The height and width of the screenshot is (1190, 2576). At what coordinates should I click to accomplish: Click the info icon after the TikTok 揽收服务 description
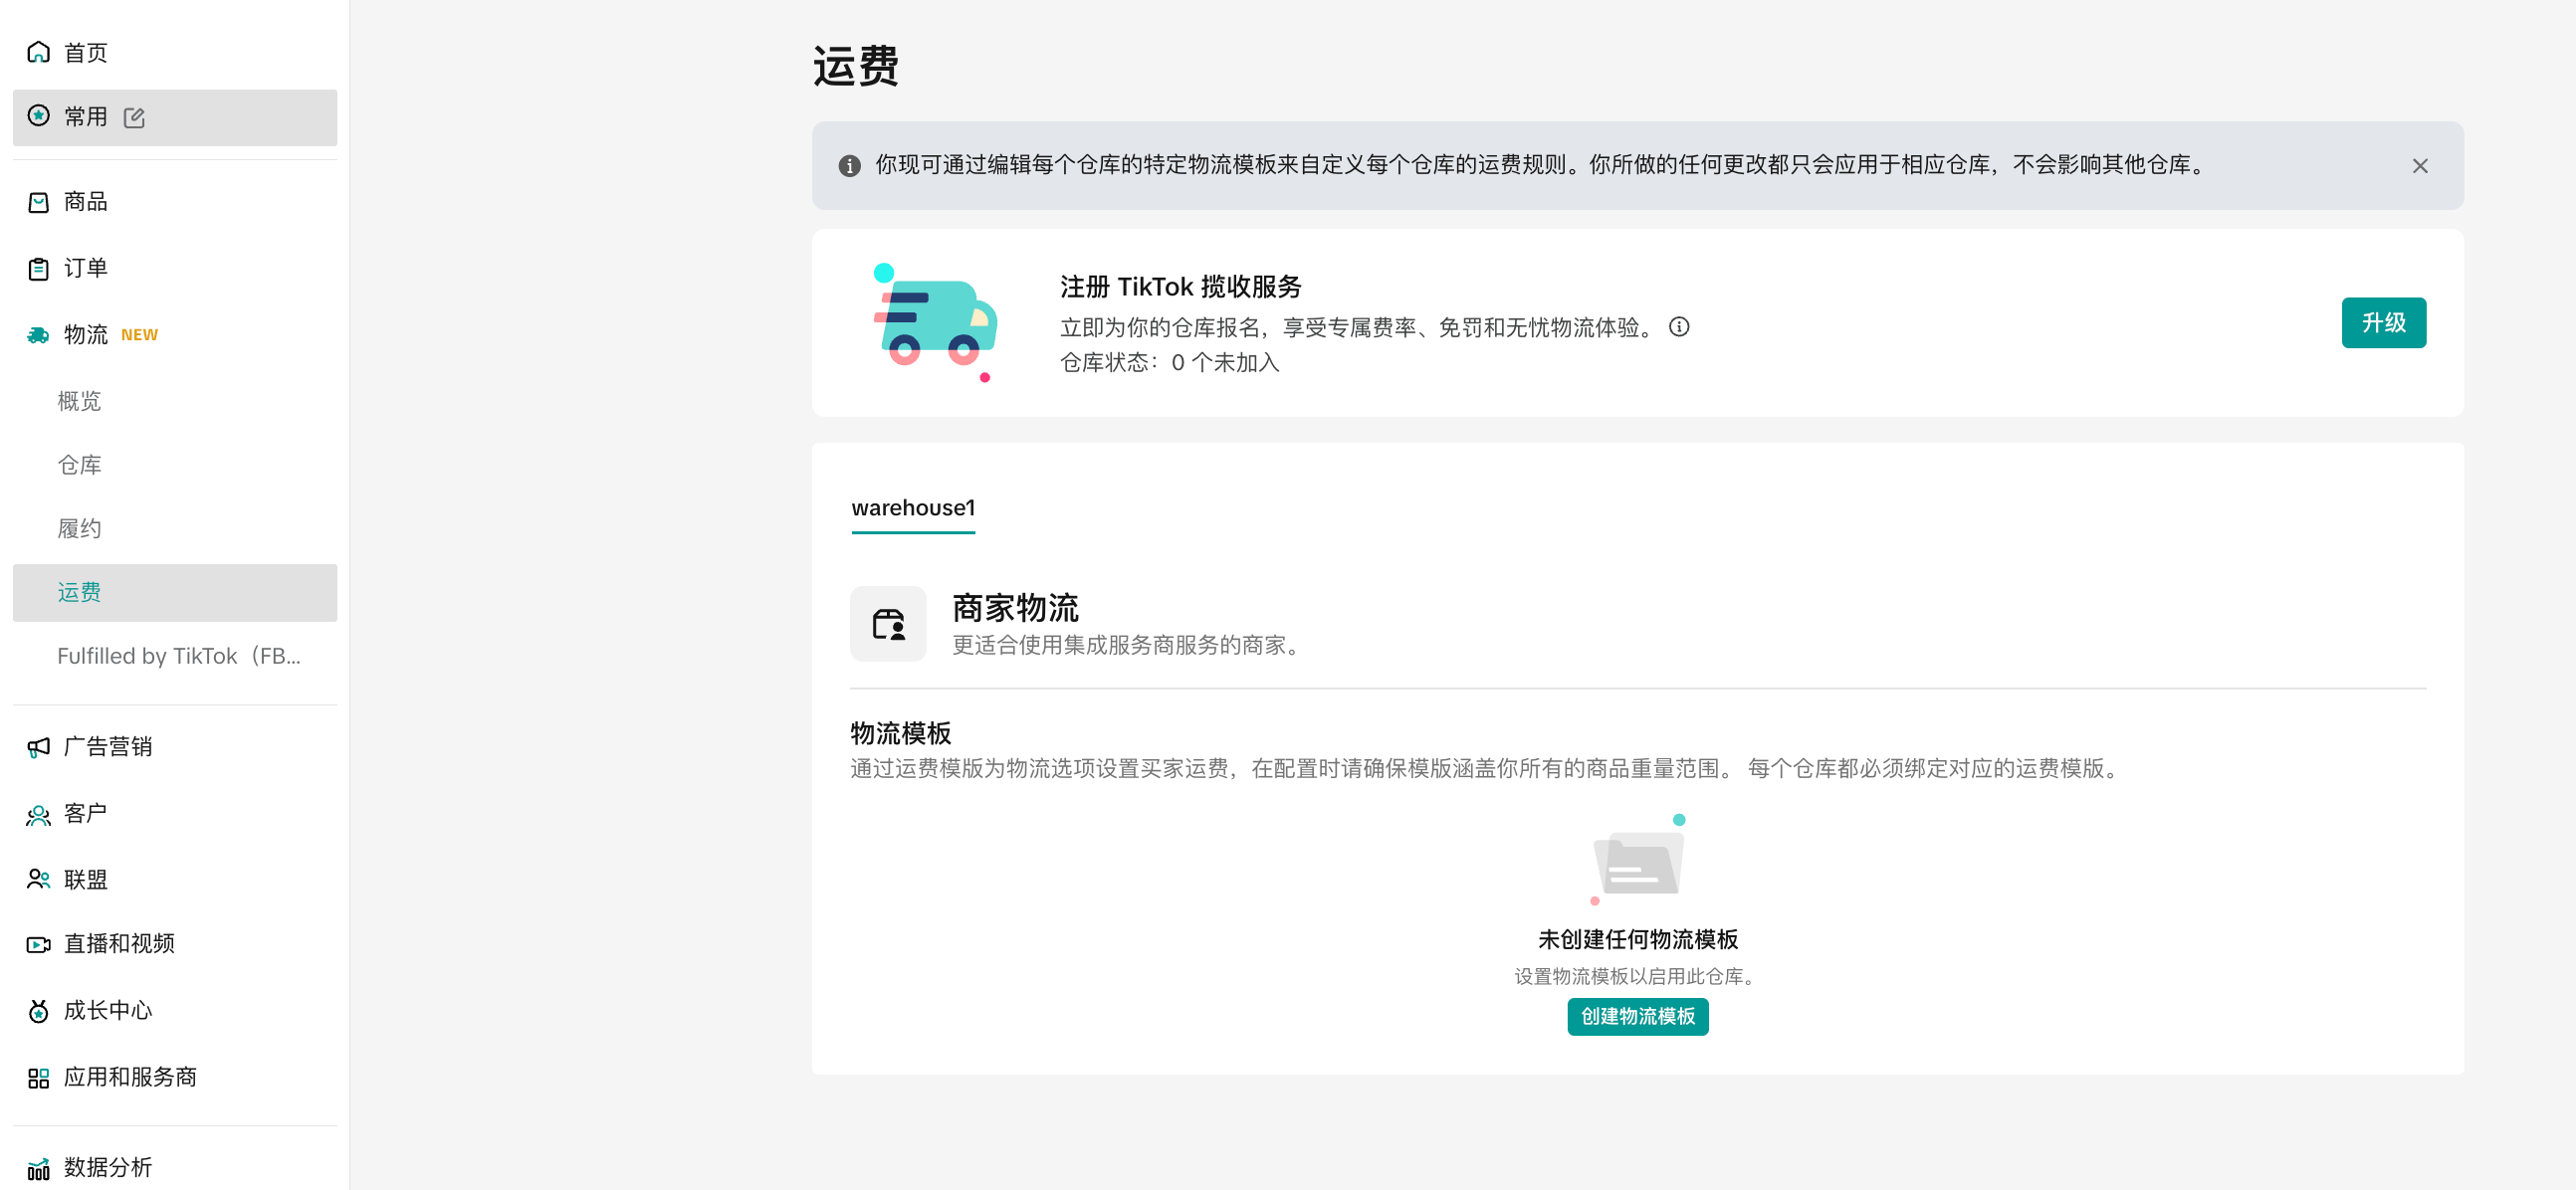tap(1679, 327)
